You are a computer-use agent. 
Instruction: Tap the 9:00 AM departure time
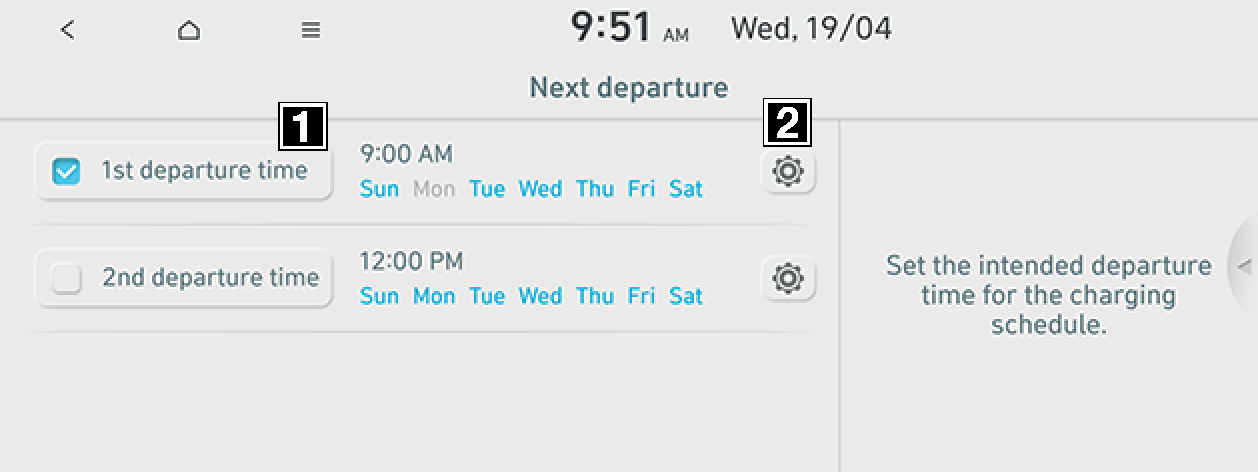[406, 154]
